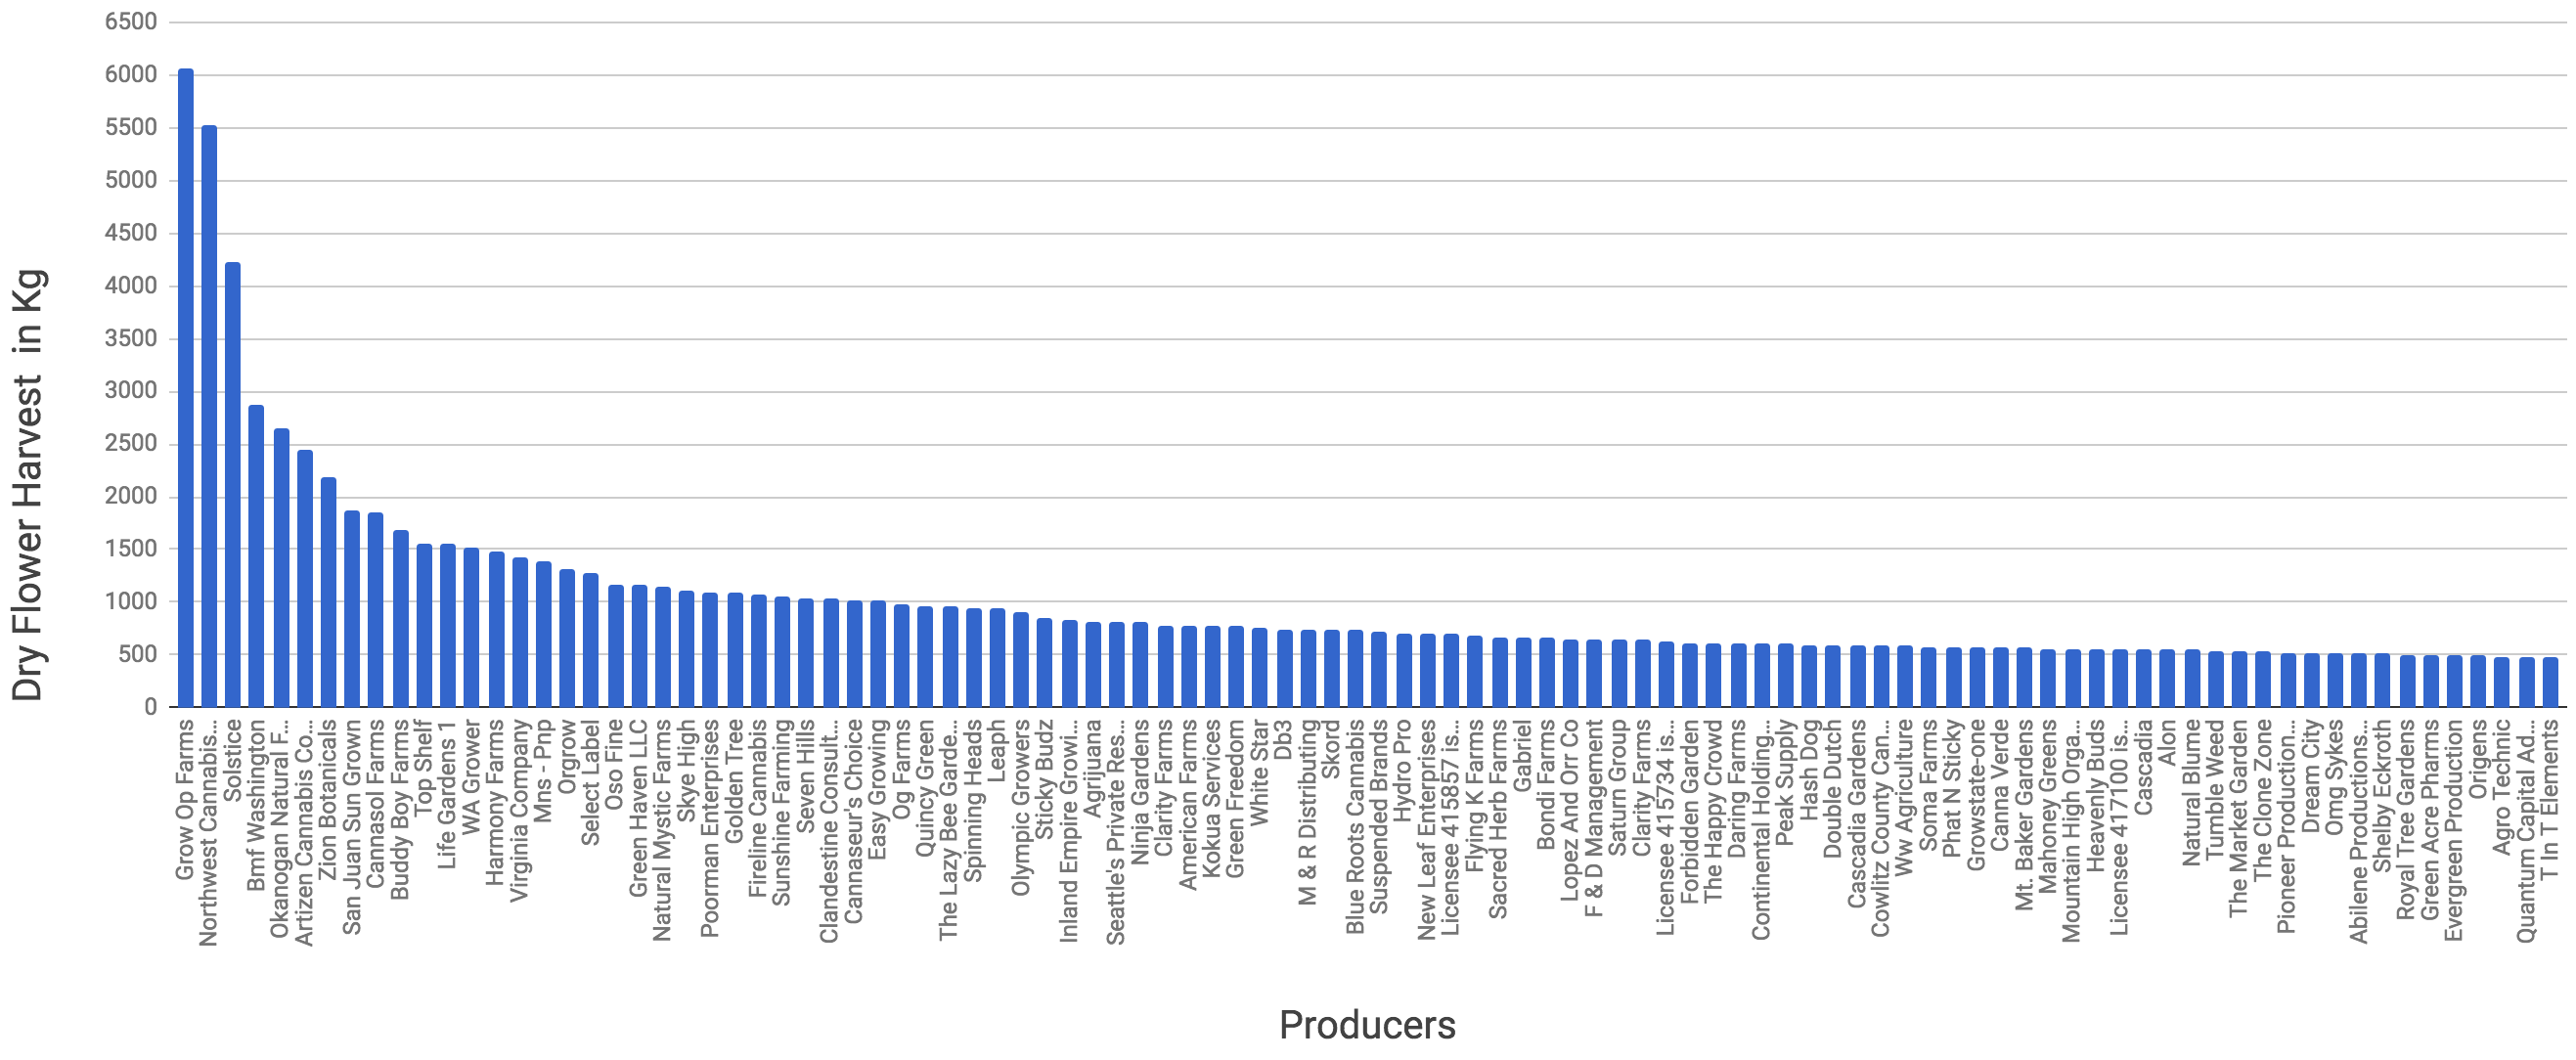Click the Northwest Cannabis bar
The image size is (2576, 1060).
[209, 416]
